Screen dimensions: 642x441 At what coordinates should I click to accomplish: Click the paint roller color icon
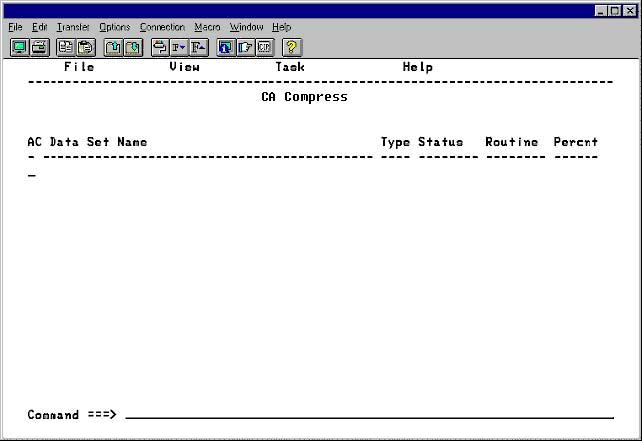pyautogui.click(x=160, y=47)
